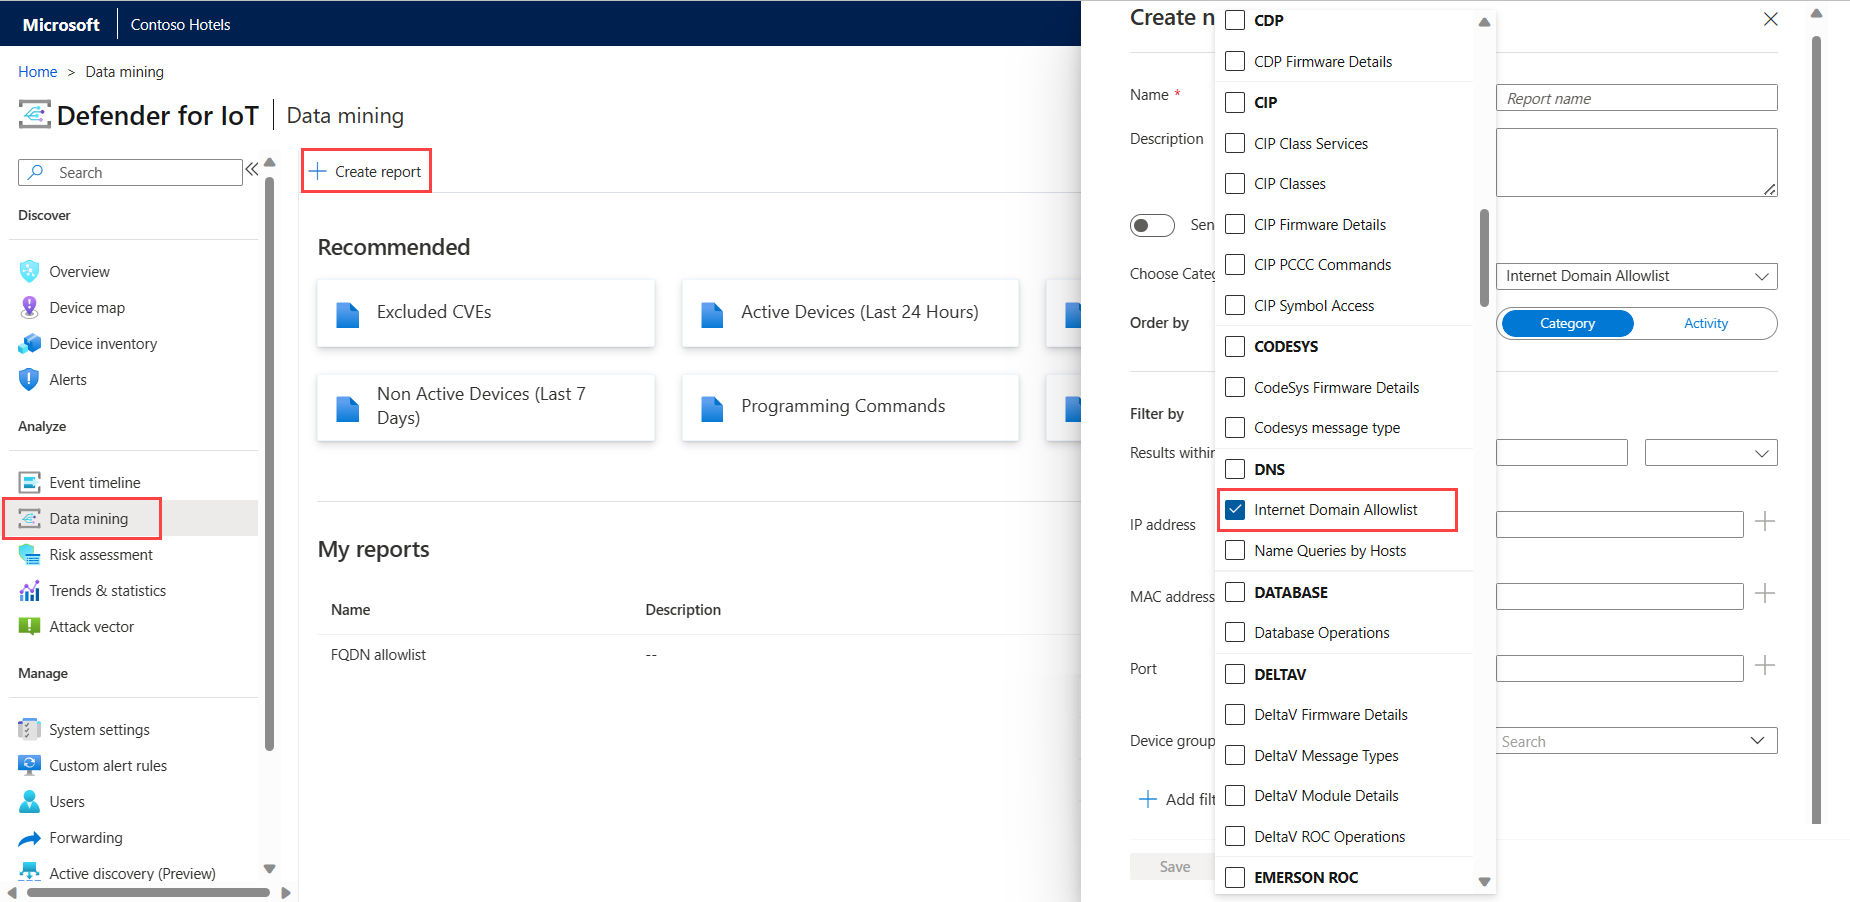Add Port with plus icon
1850x902 pixels.
tap(1765, 665)
